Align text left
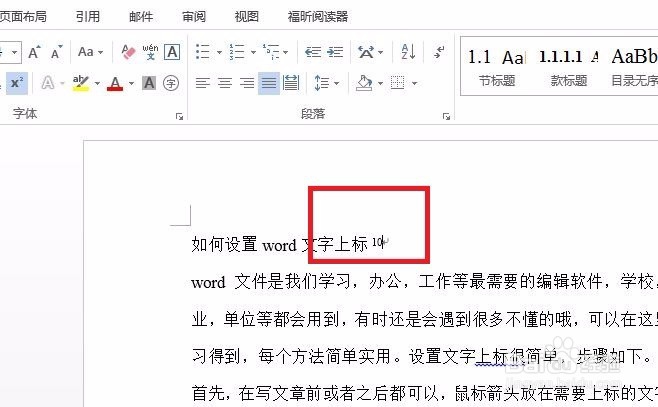The height and width of the screenshot is (407, 658). 203,83
